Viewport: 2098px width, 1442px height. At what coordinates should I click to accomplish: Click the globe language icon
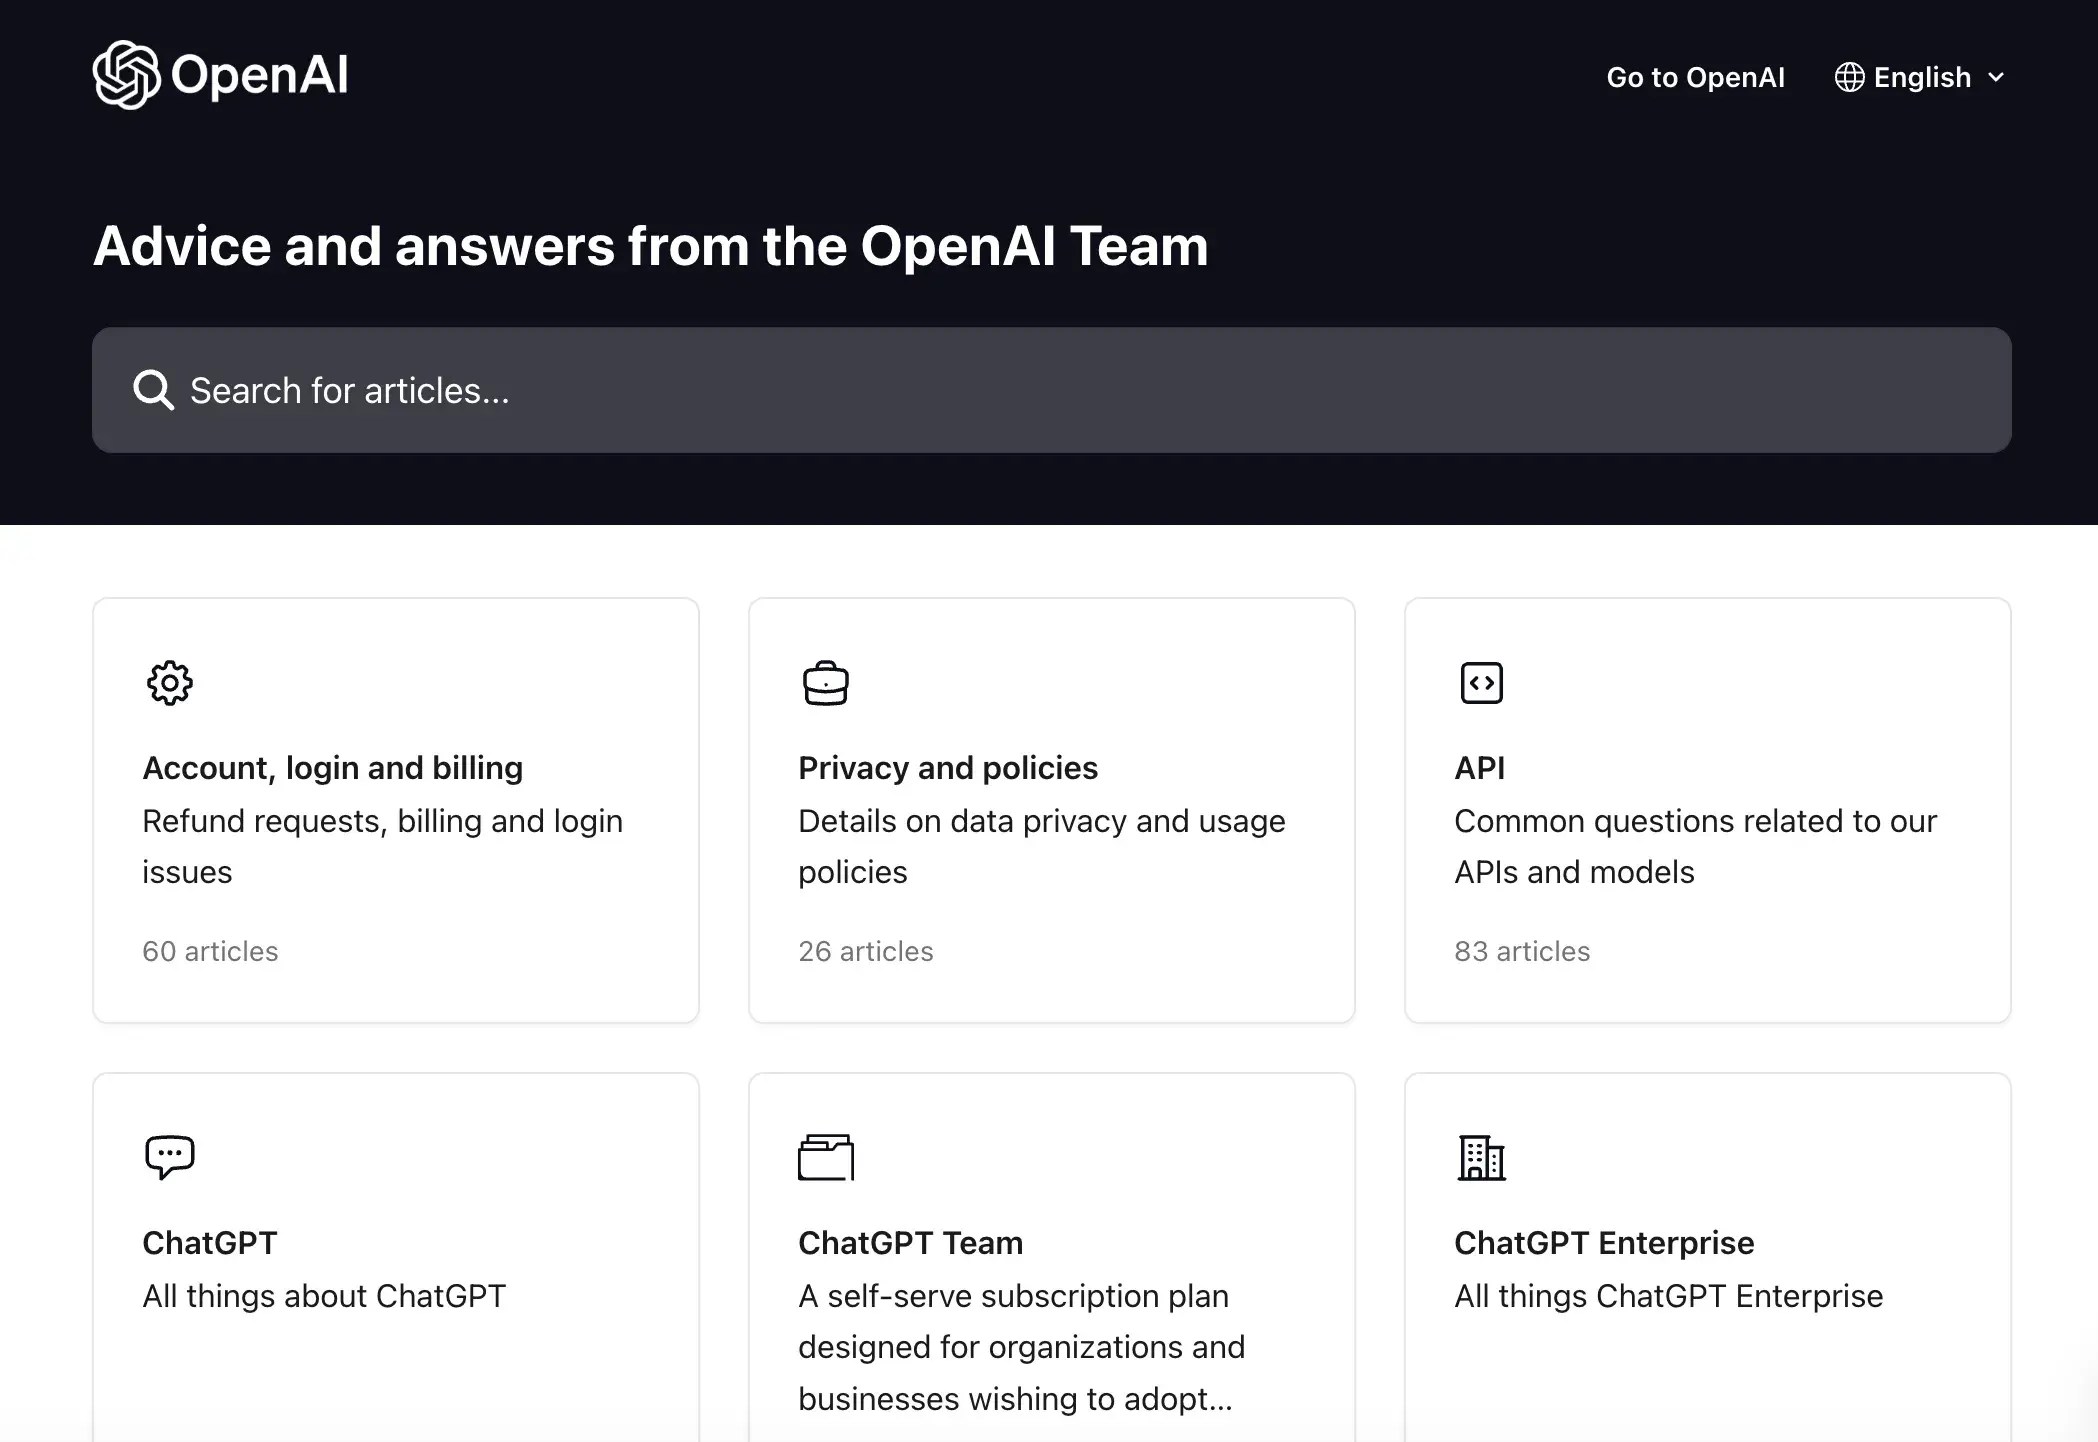(x=1849, y=77)
